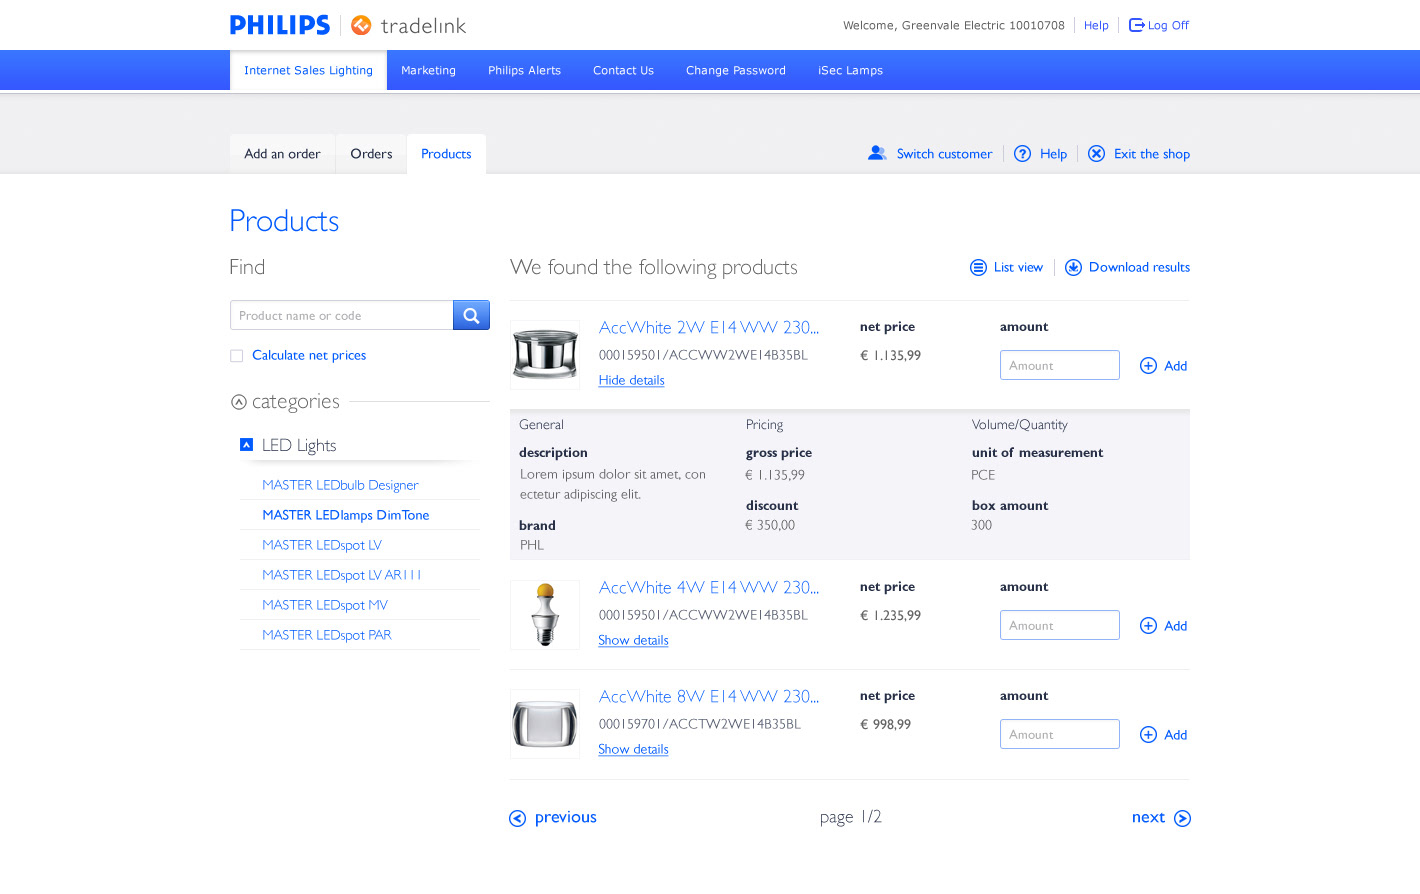Show details of AccWhite 8W
1420x894 pixels.
(633, 749)
